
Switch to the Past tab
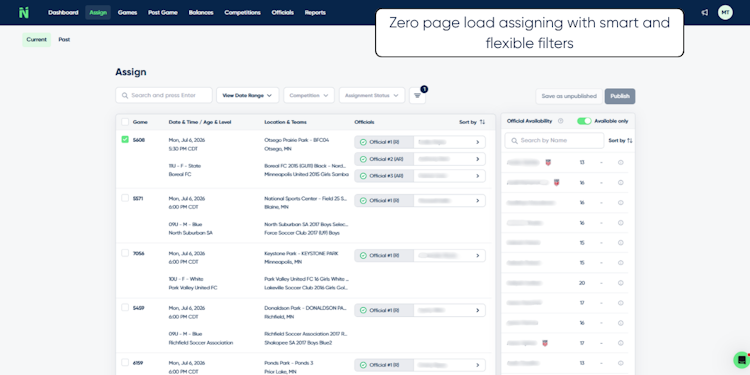click(x=65, y=40)
